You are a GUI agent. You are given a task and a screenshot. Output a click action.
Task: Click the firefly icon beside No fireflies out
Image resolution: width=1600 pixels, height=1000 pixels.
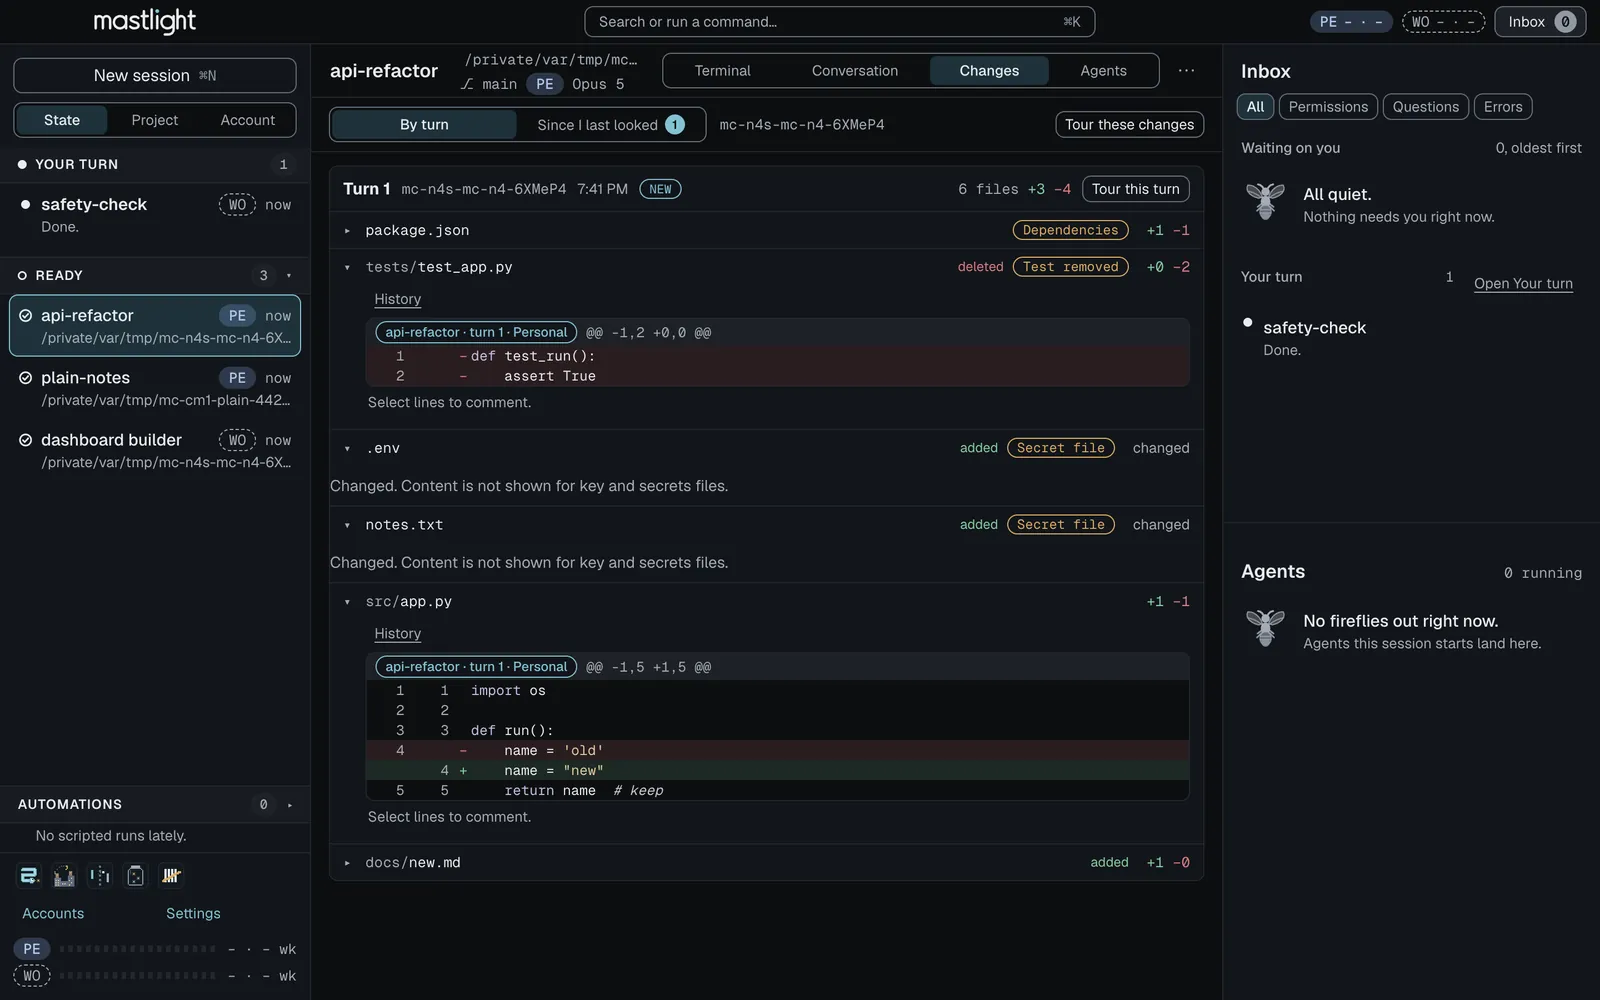tap(1265, 628)
